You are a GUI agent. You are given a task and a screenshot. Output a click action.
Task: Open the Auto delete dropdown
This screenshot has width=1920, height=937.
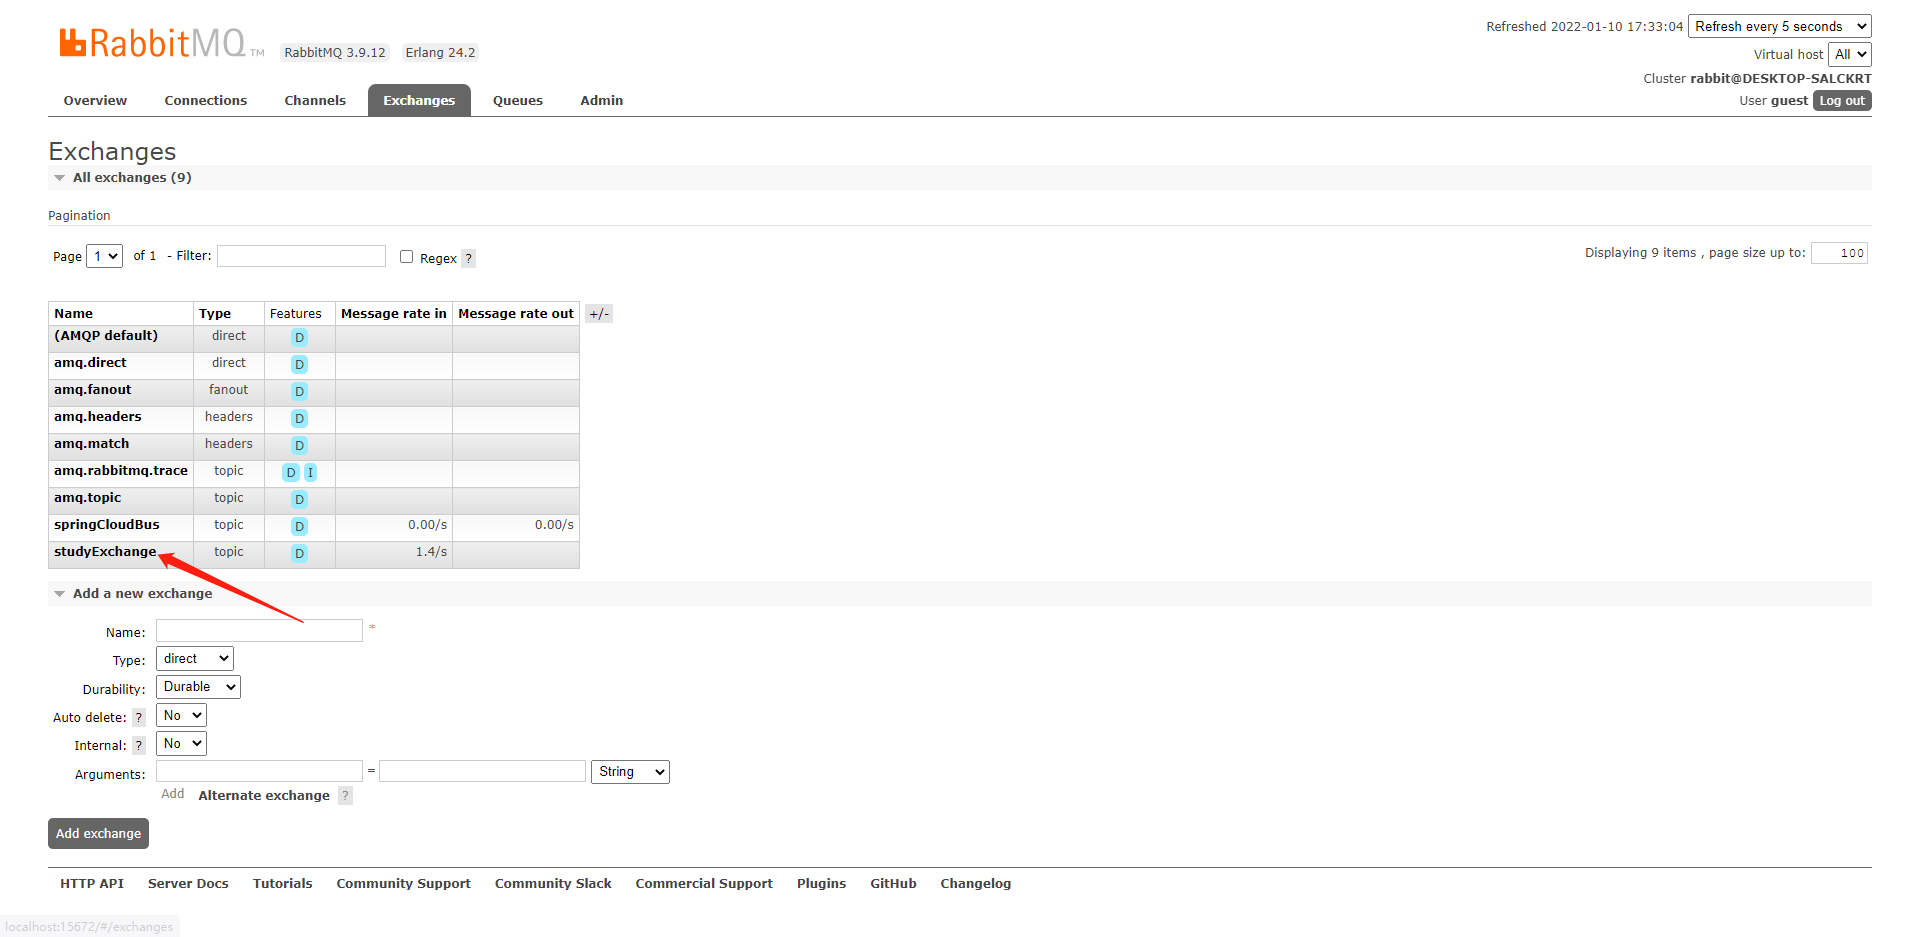pos(181,716)
